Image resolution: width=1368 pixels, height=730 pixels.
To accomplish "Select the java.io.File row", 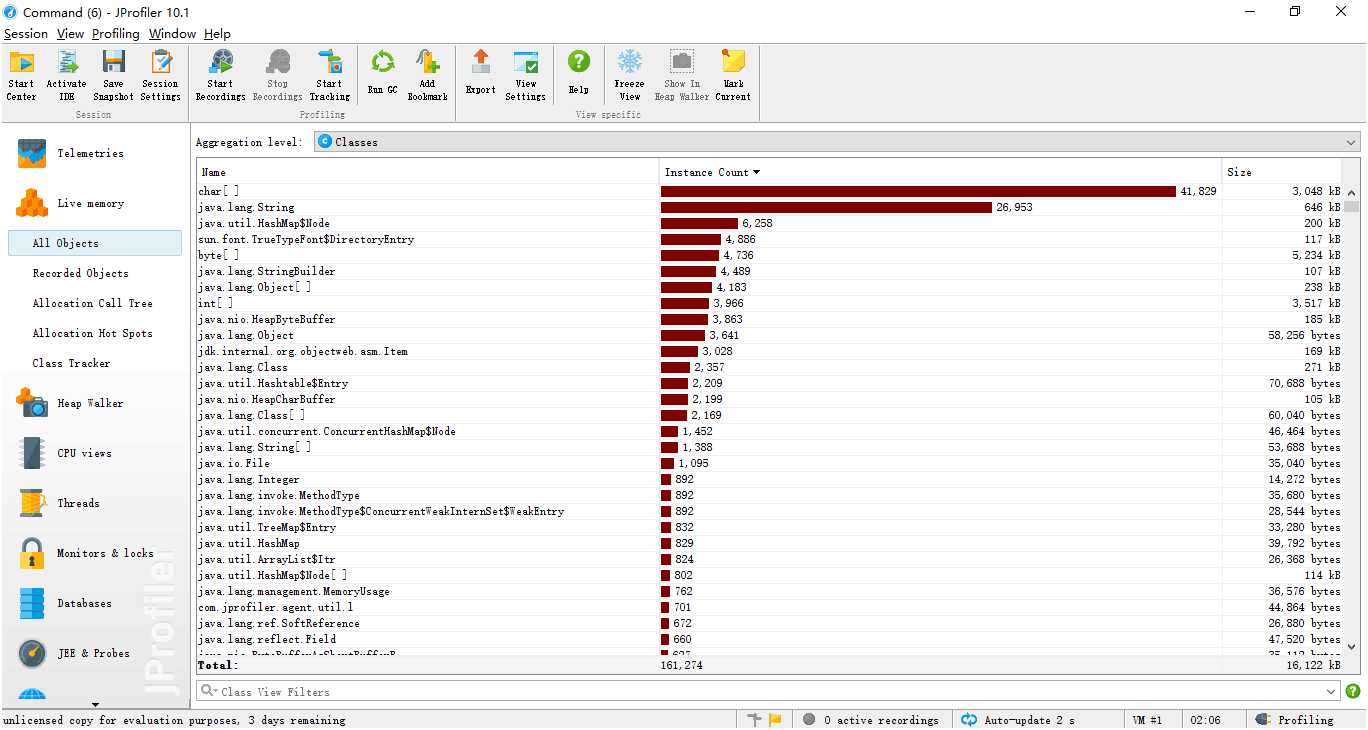I will [x=770, y=463].
